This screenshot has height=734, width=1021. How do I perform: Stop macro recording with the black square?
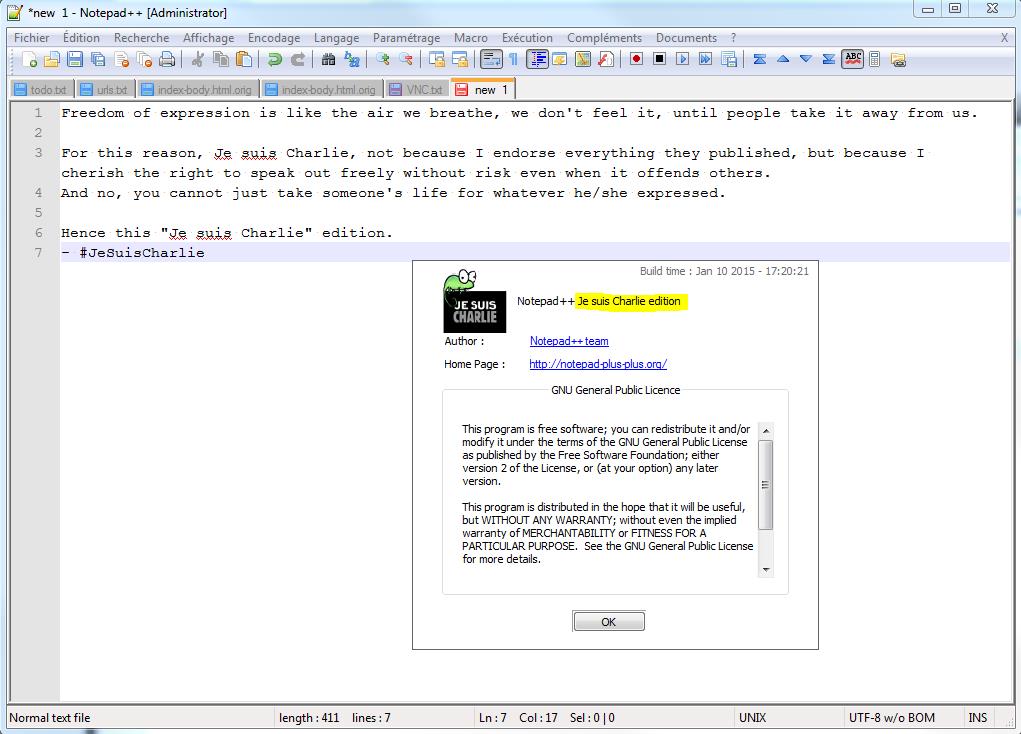pos(660,60)
